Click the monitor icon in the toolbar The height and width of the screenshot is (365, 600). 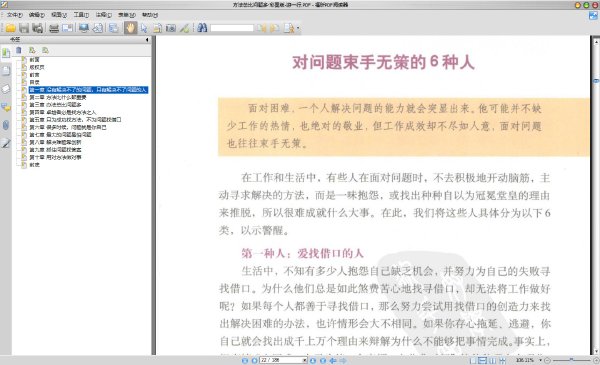84,28
